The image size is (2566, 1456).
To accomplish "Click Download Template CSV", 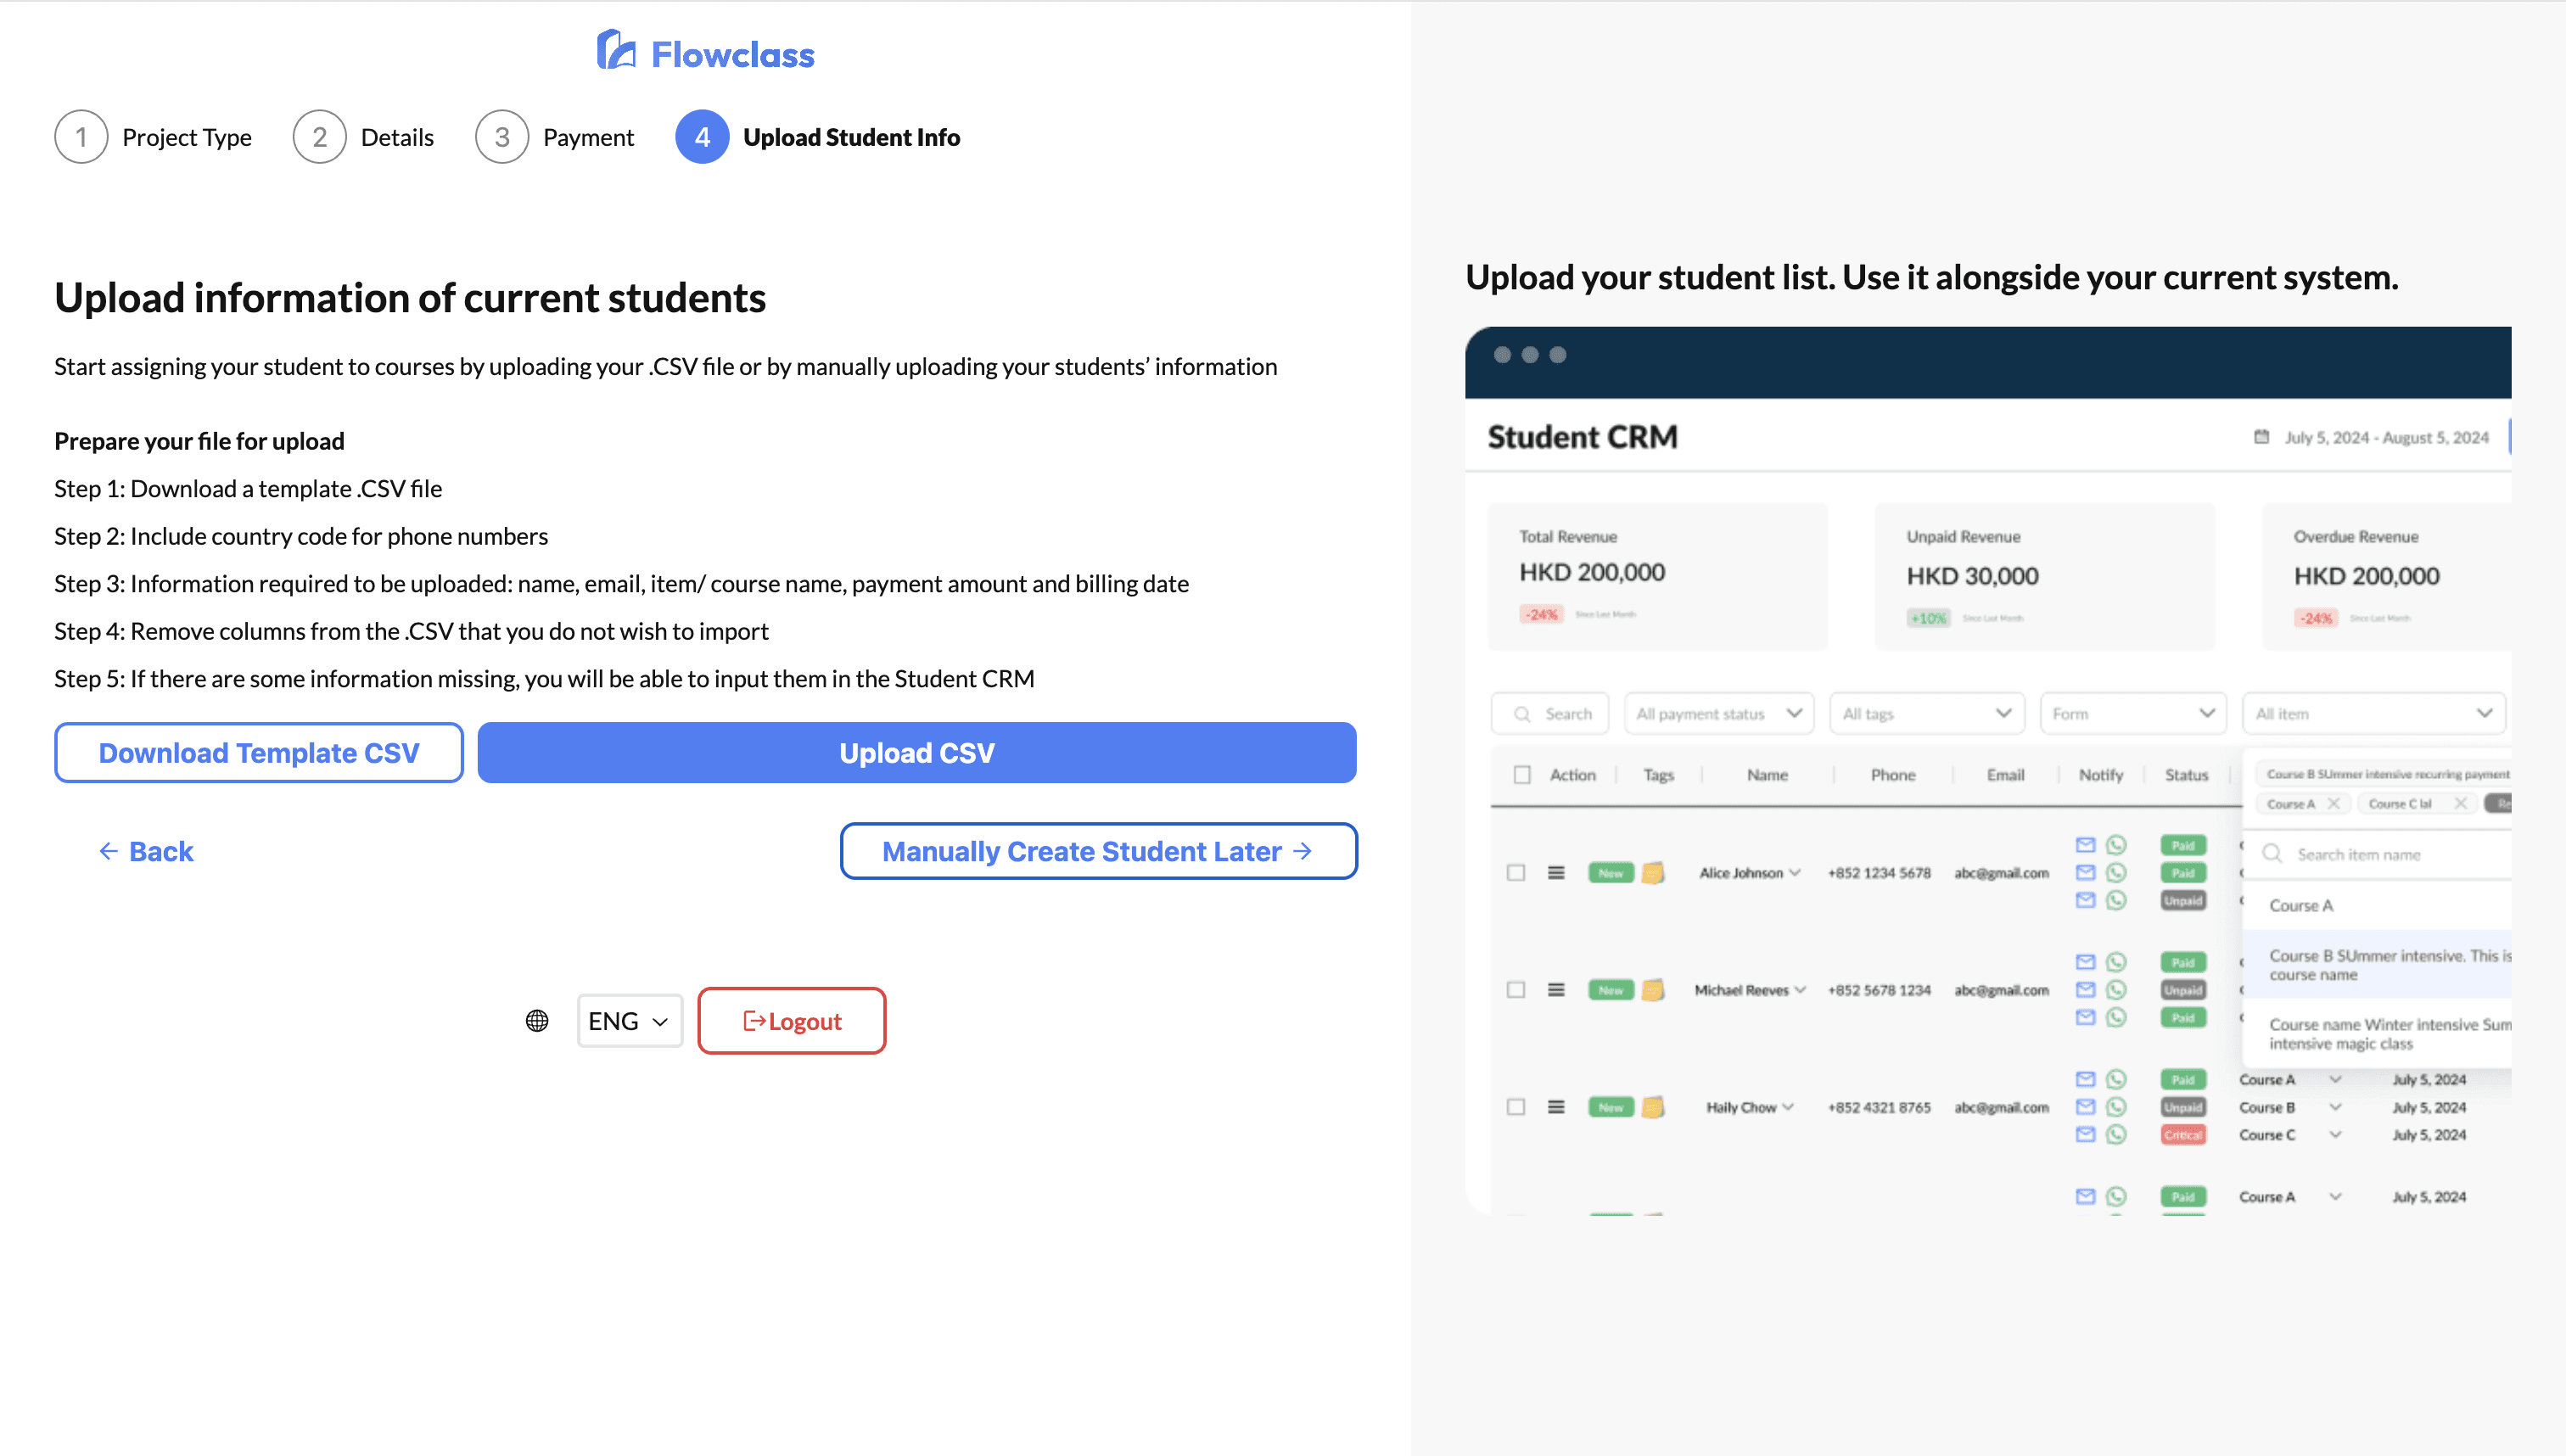I will click(x=259, y=753).
